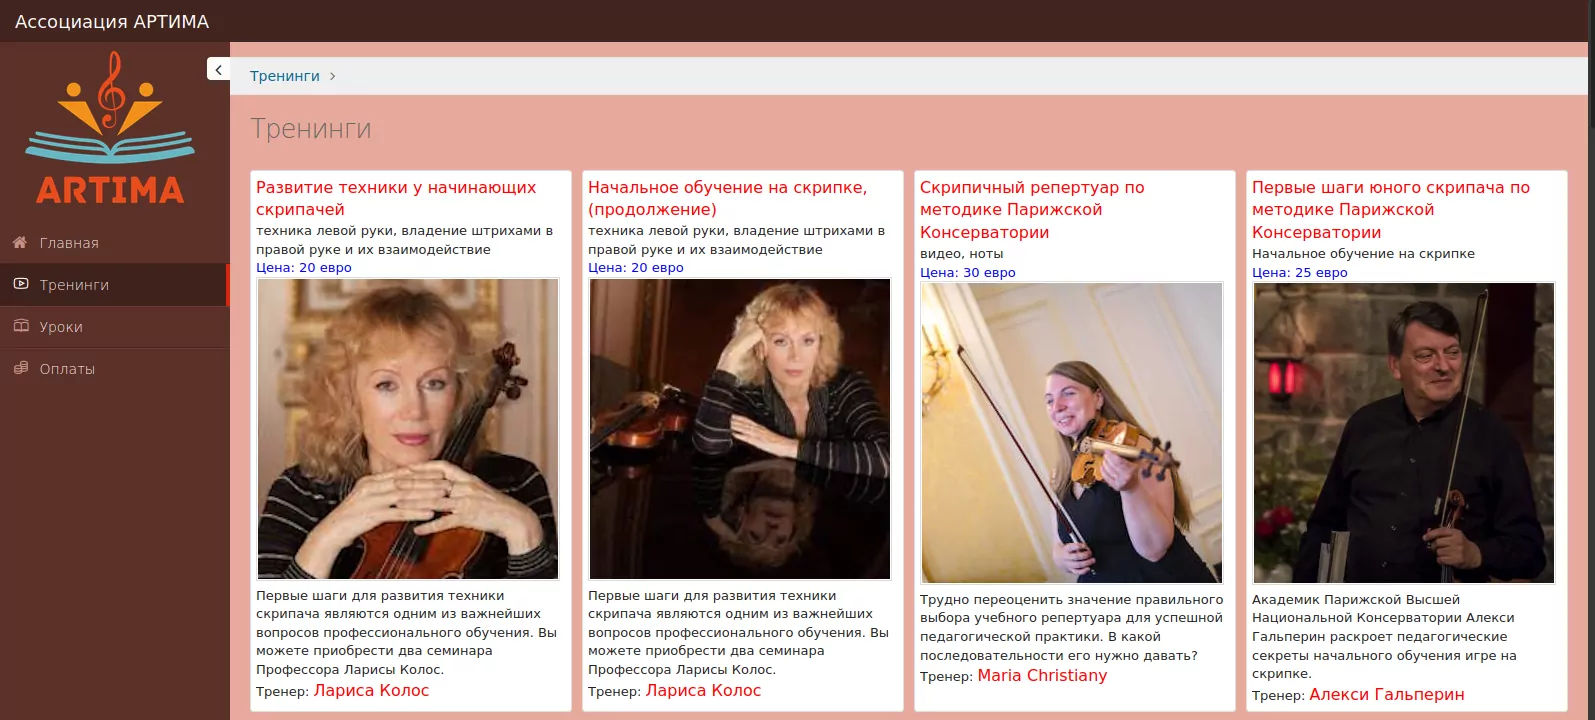Image resolution: width=1595 pixels, height=720 pixels.
Task: Open training Развитие техники у начинающих скрипачей
Action: pos(396,198)
